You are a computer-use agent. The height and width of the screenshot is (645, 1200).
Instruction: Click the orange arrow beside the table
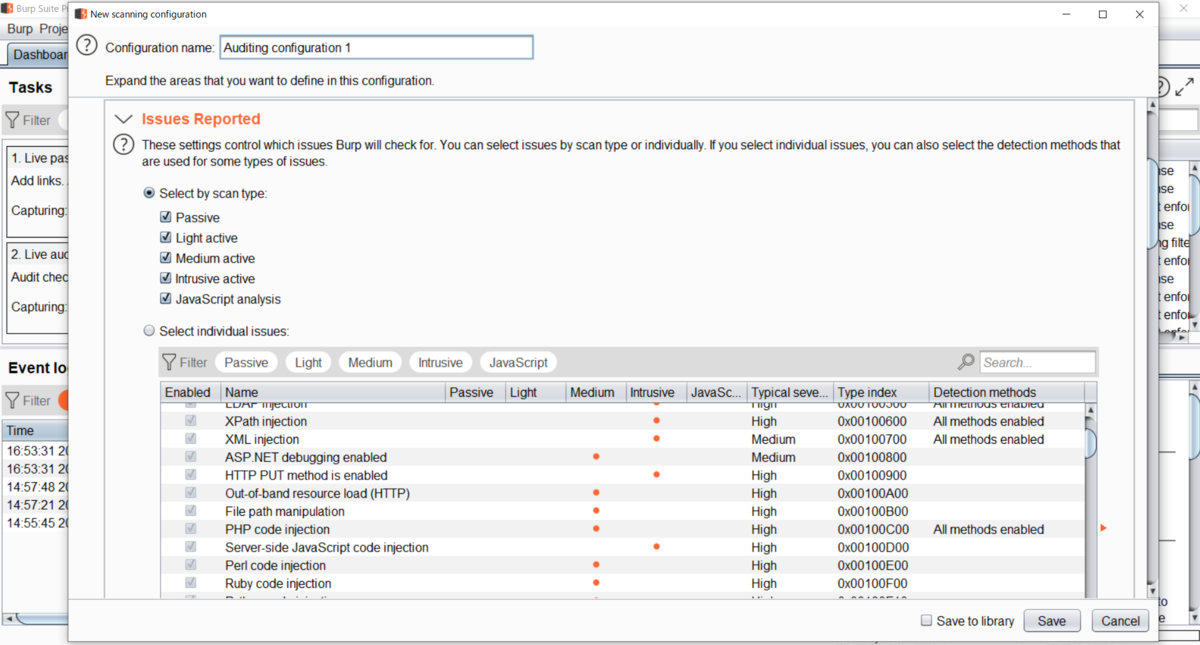point(1103,528)
